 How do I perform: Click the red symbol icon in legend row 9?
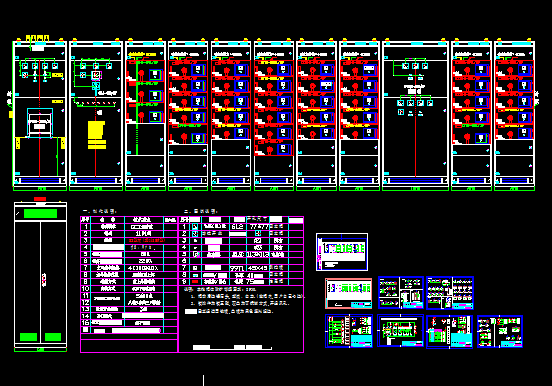[x=195, y=282]
